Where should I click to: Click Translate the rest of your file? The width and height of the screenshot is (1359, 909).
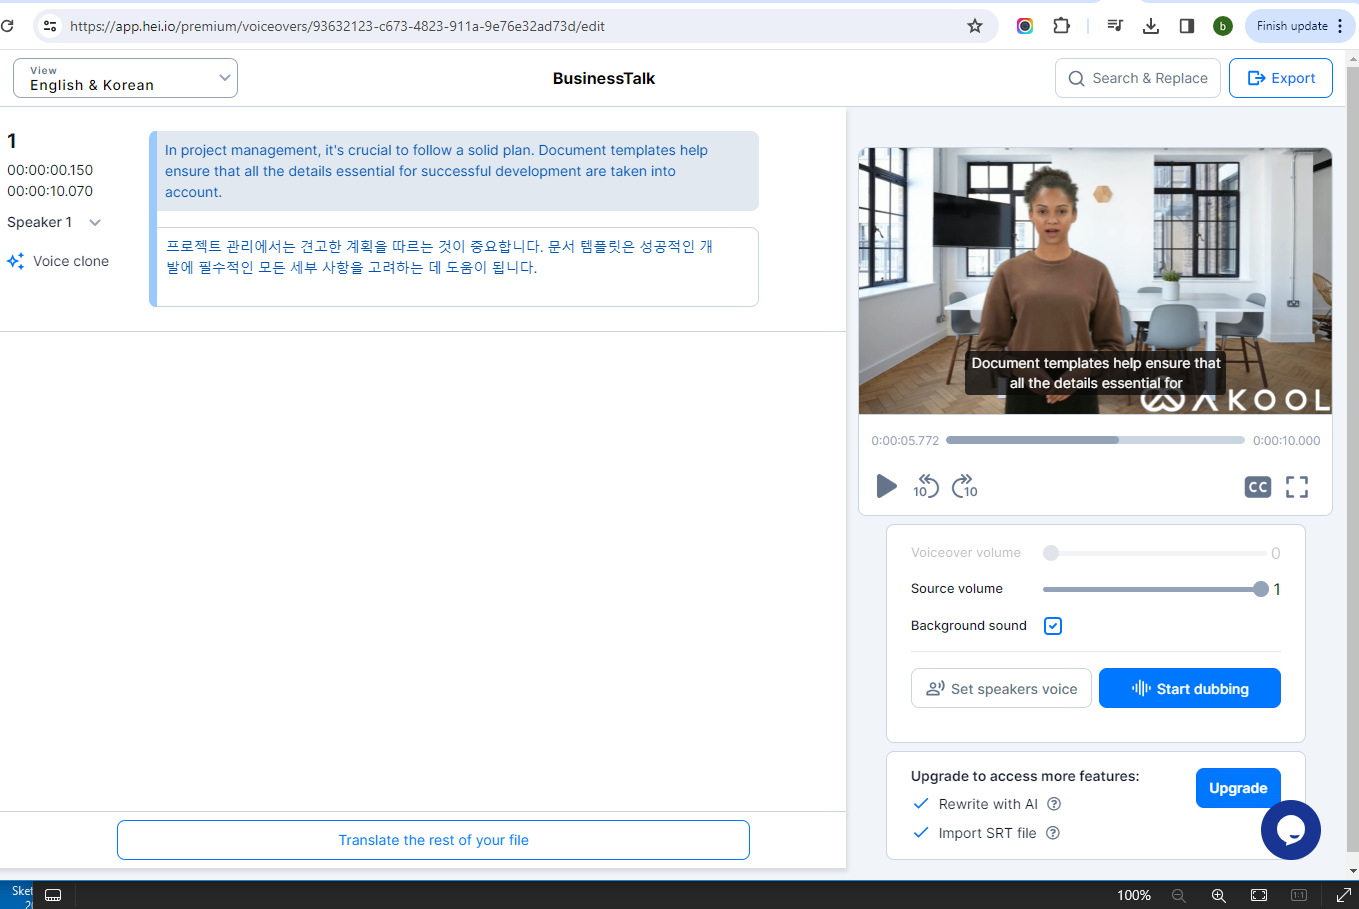click(433, 840)
